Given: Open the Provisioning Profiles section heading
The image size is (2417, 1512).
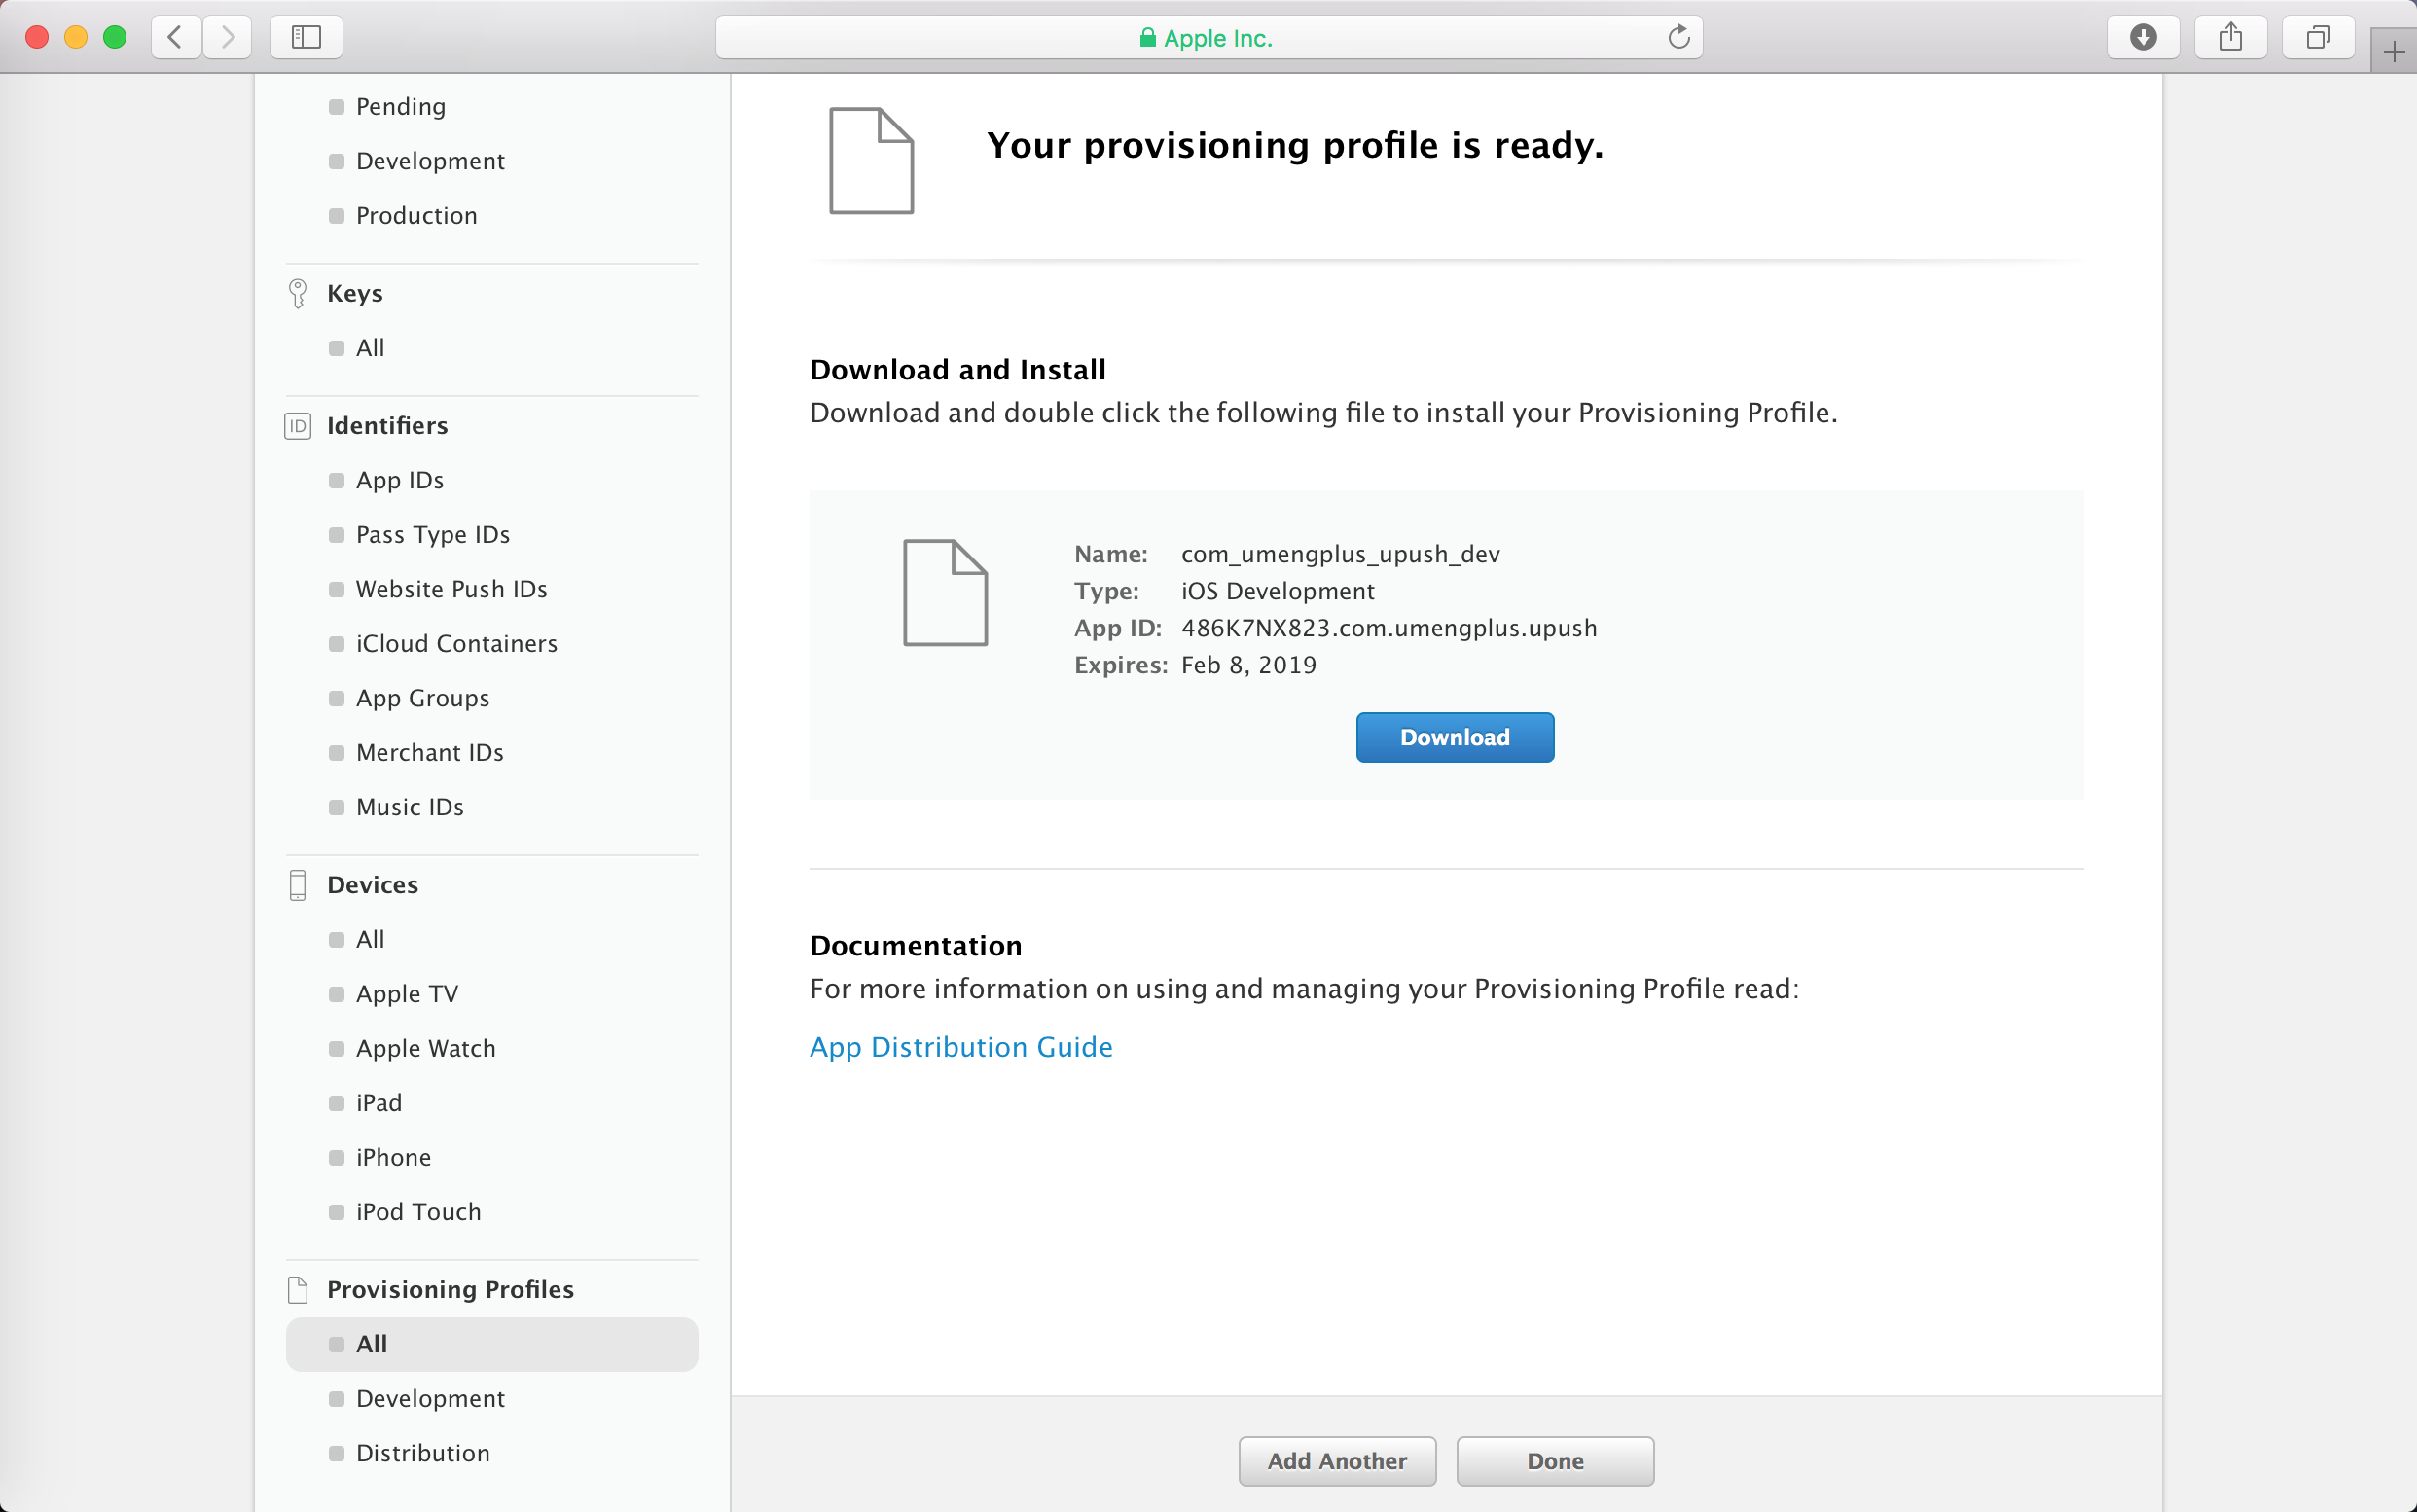Looking at the screenshot, I should click(x=450, y=1290).
